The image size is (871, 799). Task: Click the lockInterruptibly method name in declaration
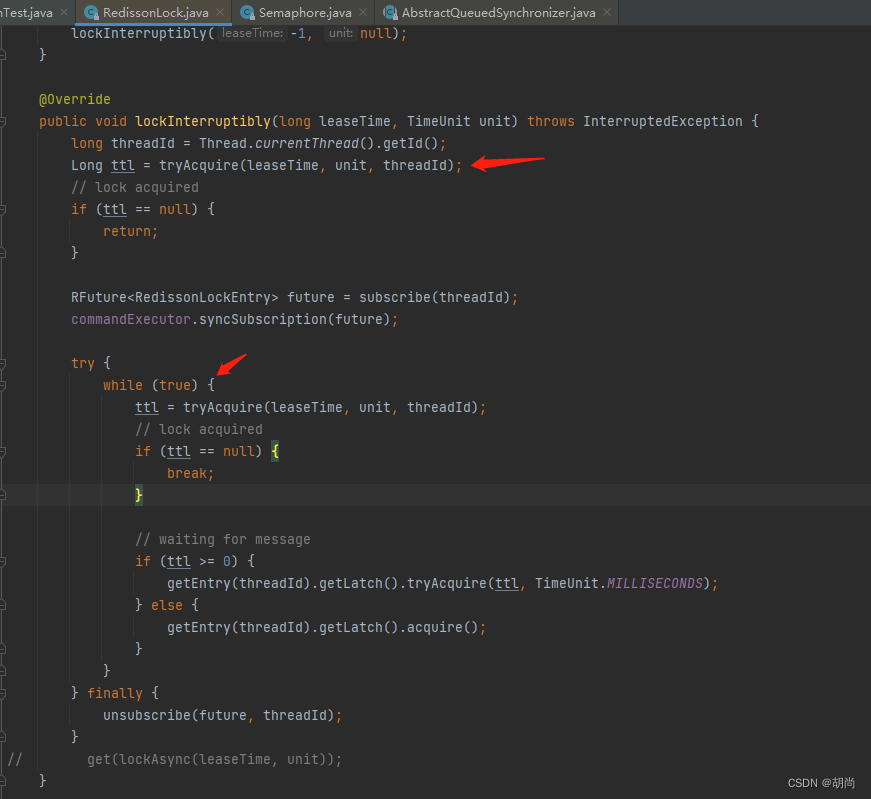coord(203,122)
